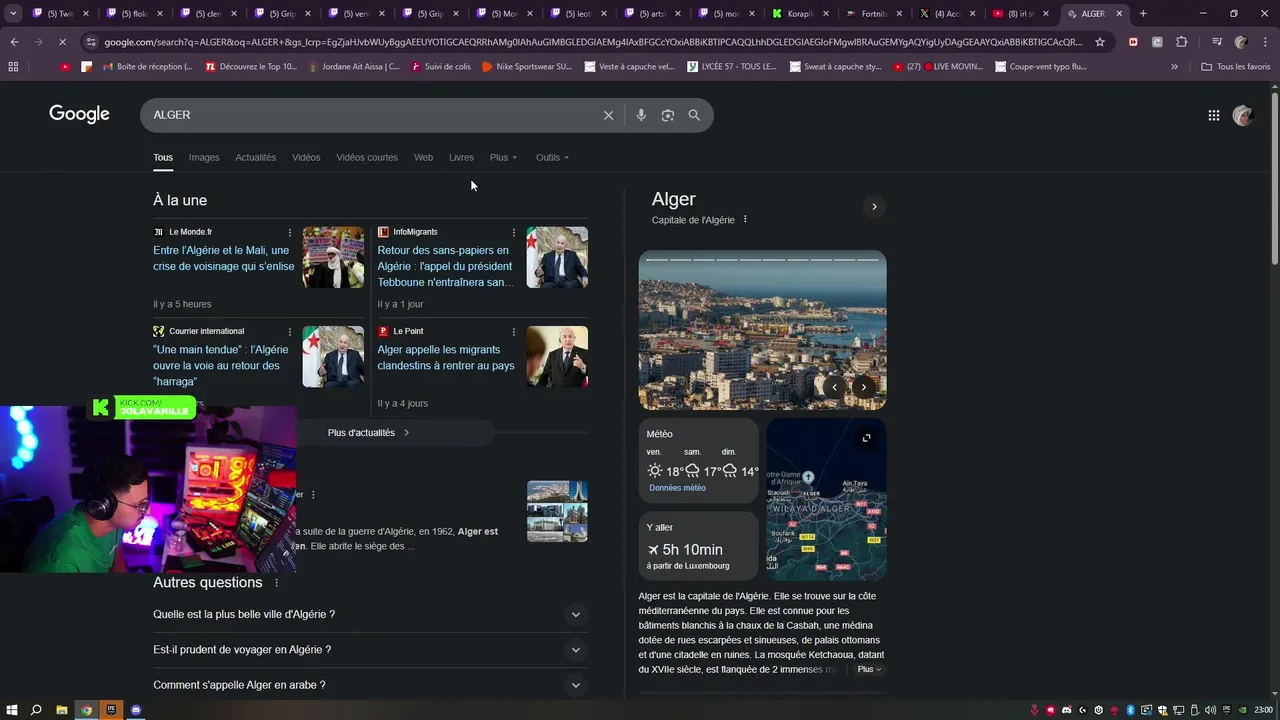
Task: Expand the Alger map to fullscreen
Action: coord(866,438)
